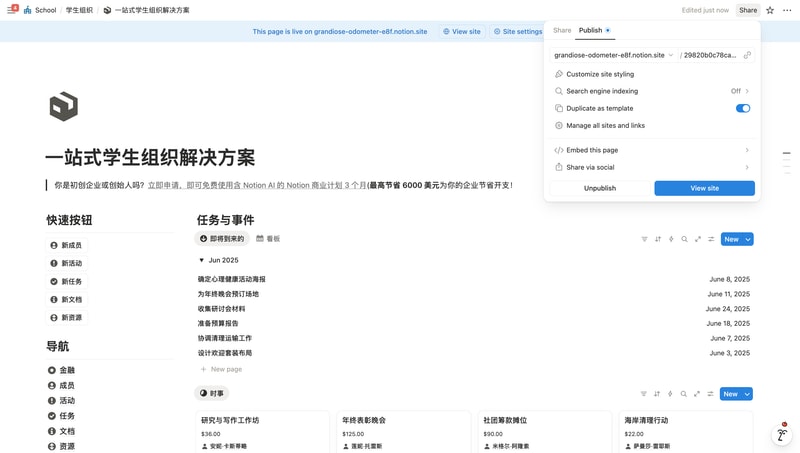Open dropdown arrow beside tasks New button

(x=748, y=239)
